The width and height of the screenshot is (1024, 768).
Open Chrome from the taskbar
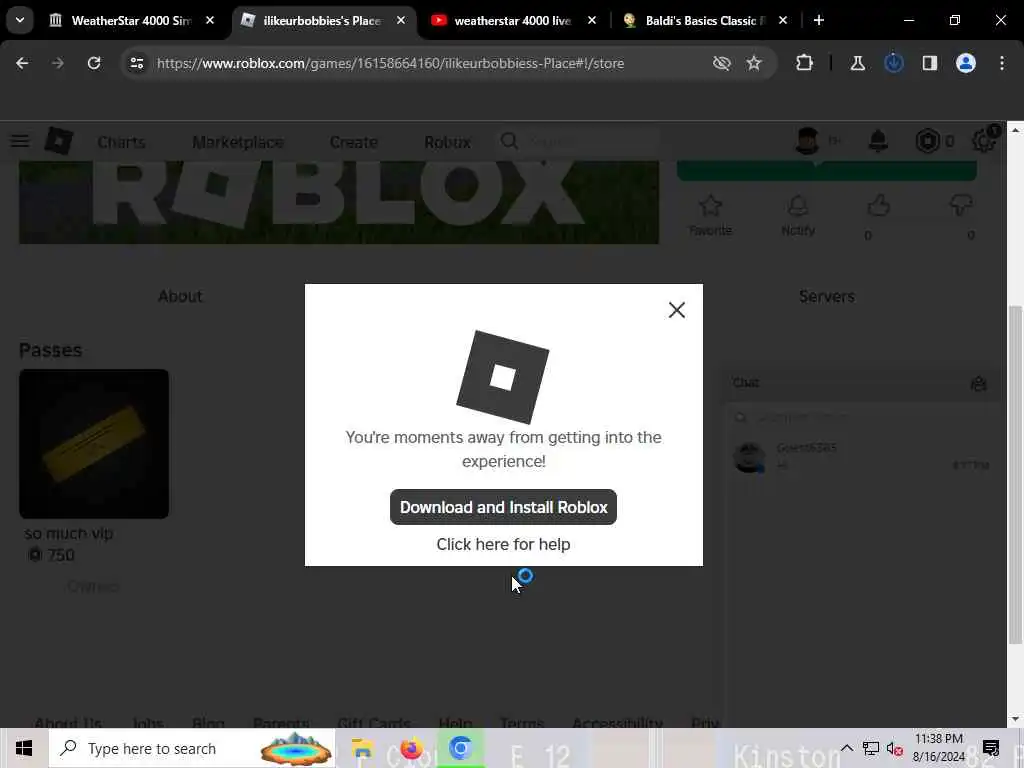click(460, 748)
